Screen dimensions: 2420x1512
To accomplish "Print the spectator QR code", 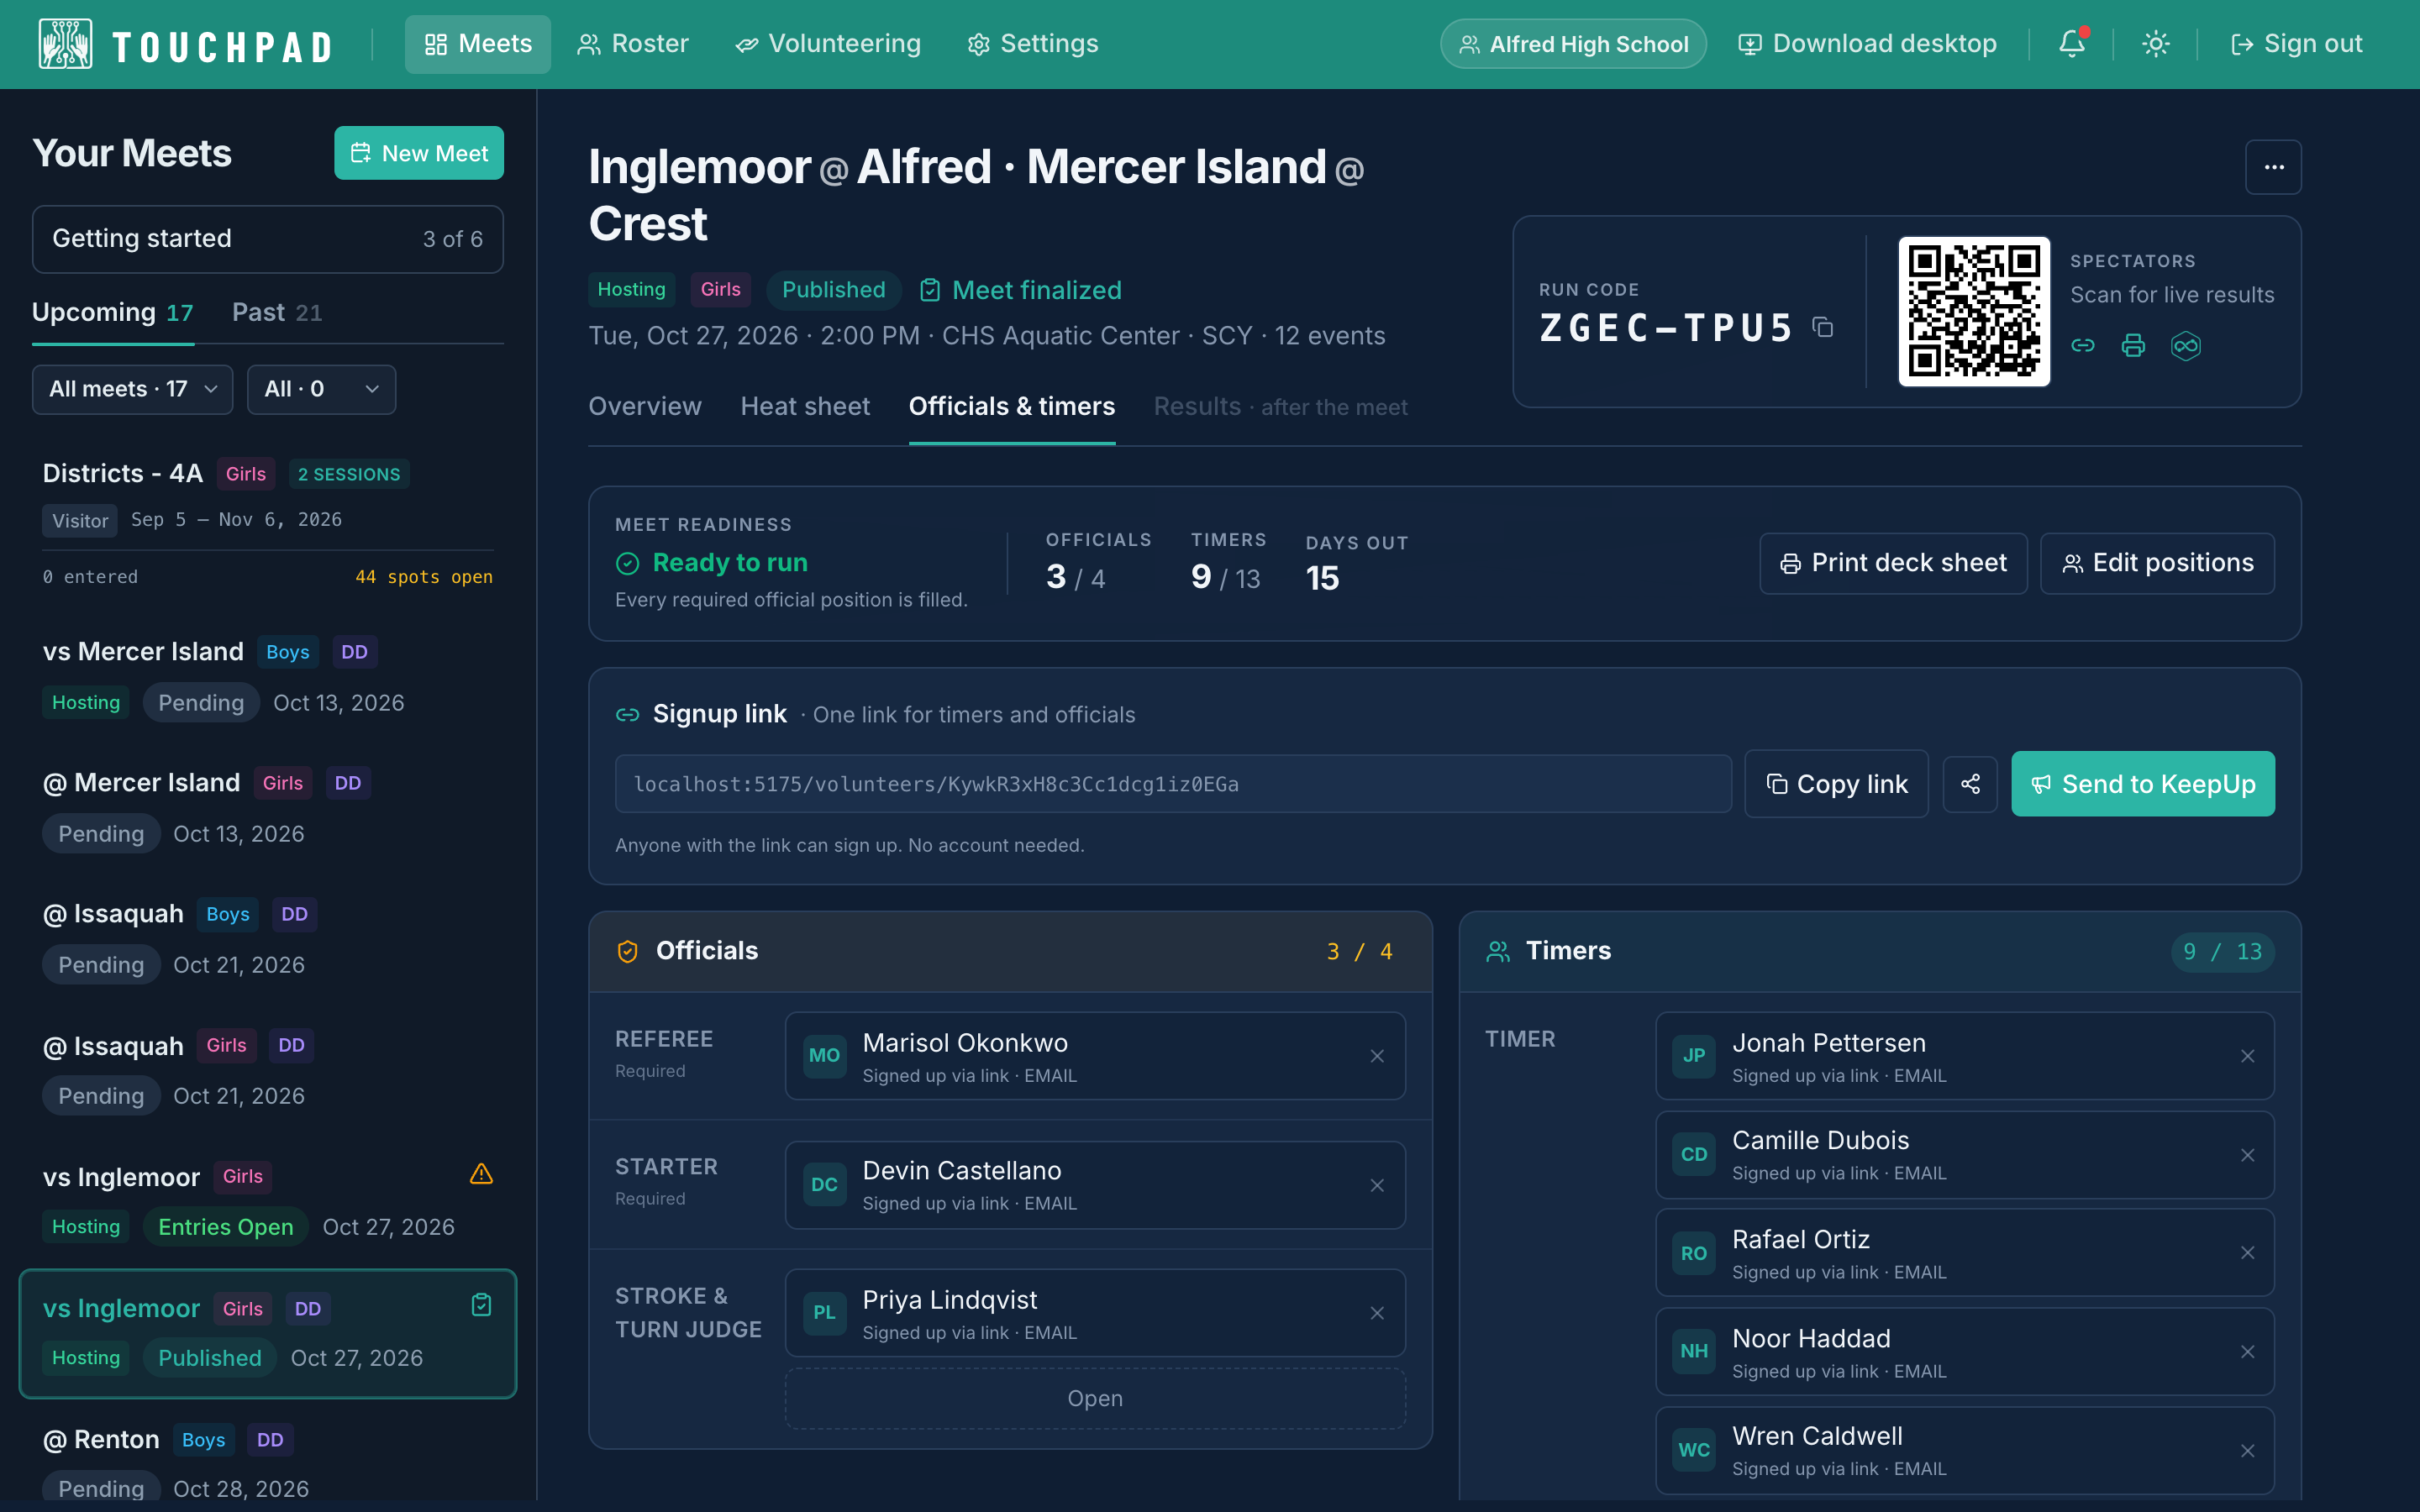I will pos(2133,345).
